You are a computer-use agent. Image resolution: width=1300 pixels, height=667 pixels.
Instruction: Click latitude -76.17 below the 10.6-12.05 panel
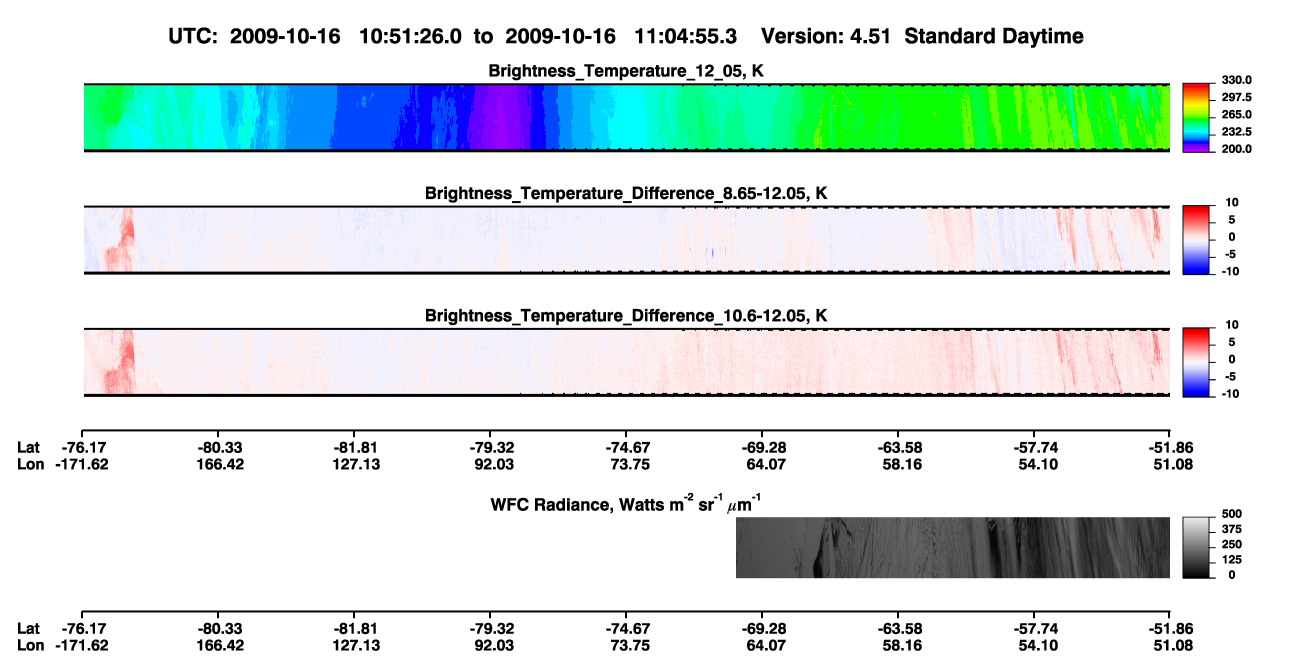pyautogui.click(x=83, y=448)
